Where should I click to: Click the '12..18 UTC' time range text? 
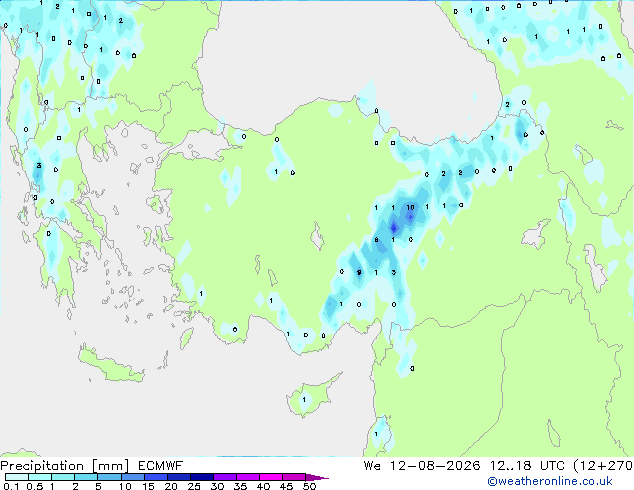click(527, 466)
